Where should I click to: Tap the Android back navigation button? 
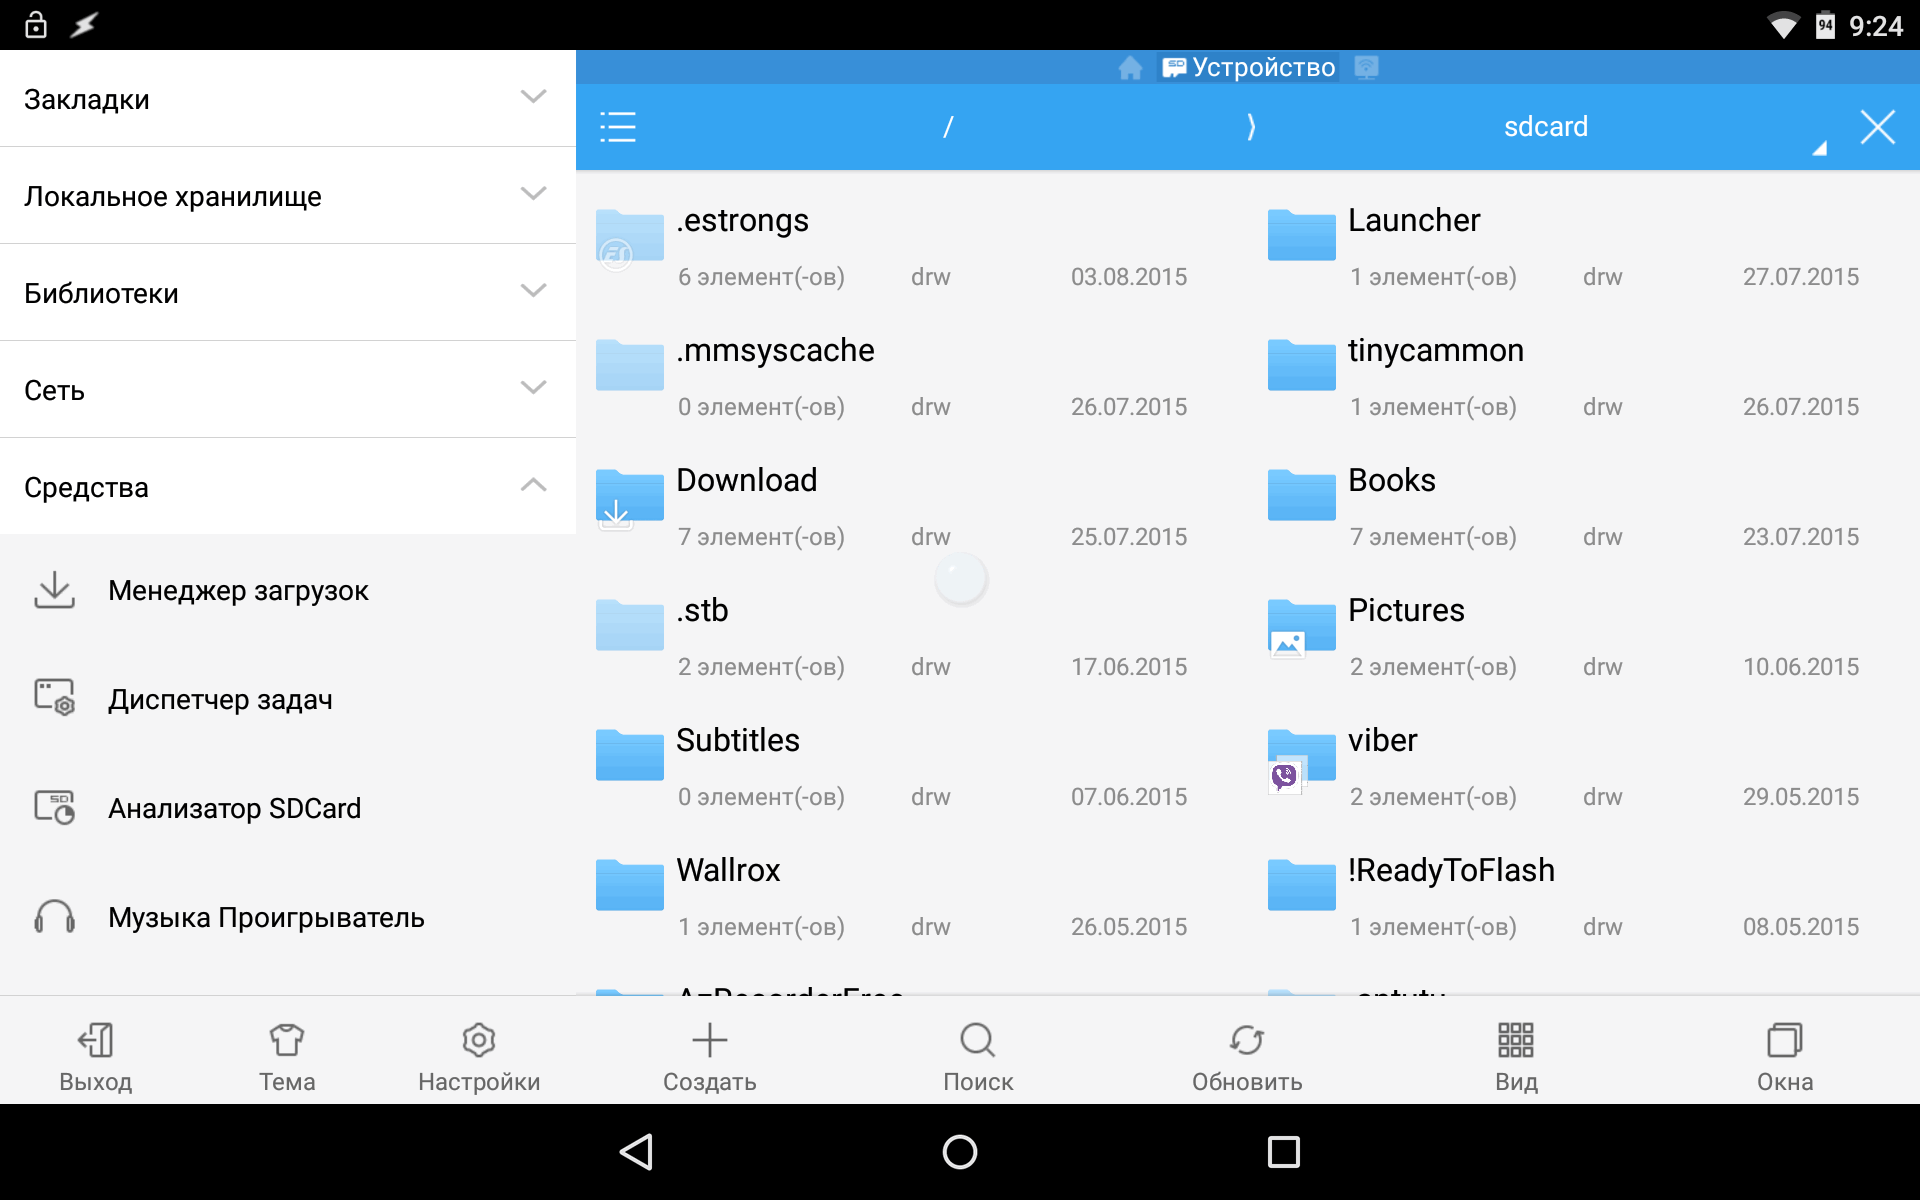click(x=637, y=1152)
